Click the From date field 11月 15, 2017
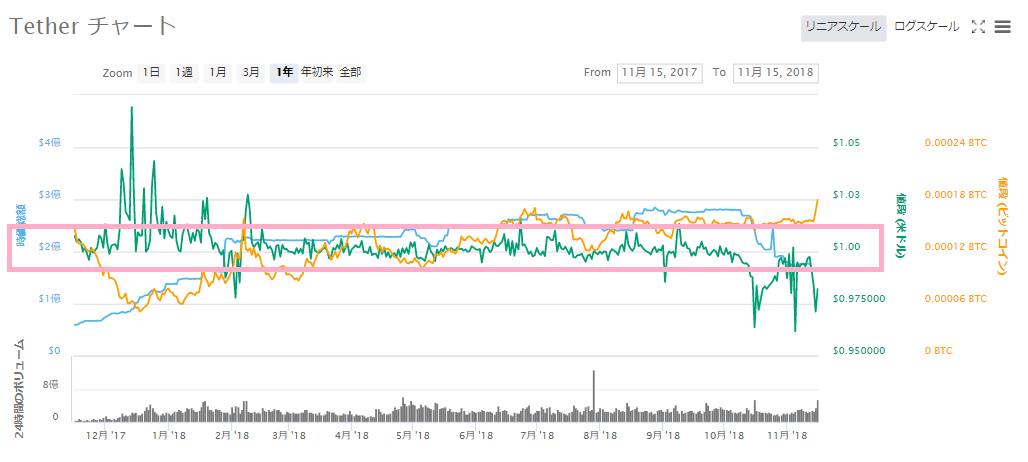The image size is (1028, 462). [658, 72]
